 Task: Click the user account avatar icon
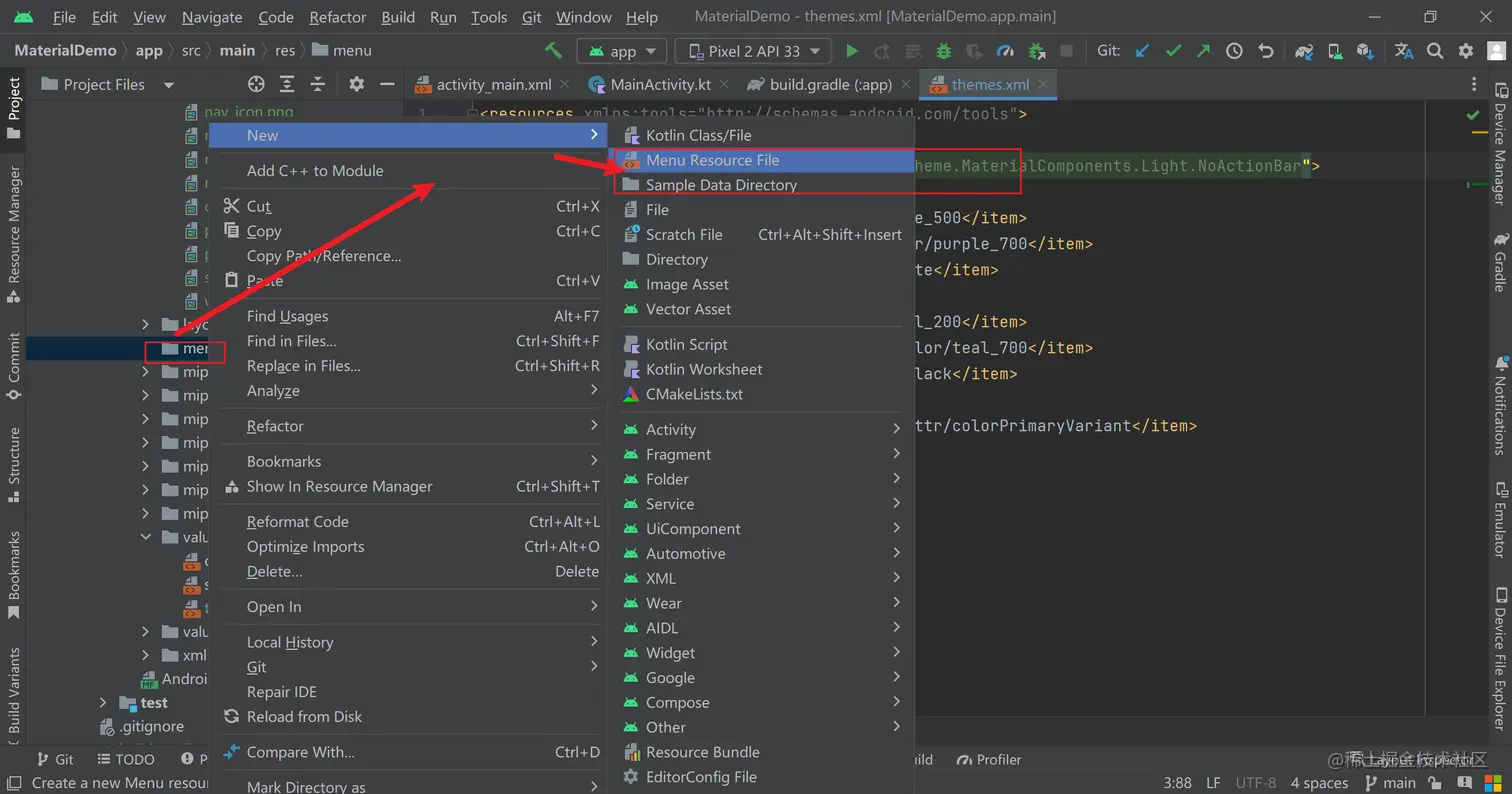(1495, 51)
